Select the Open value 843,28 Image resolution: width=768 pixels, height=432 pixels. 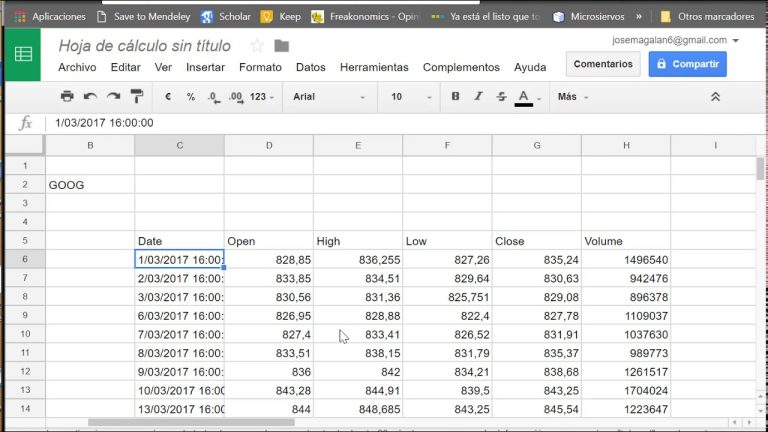269,391
